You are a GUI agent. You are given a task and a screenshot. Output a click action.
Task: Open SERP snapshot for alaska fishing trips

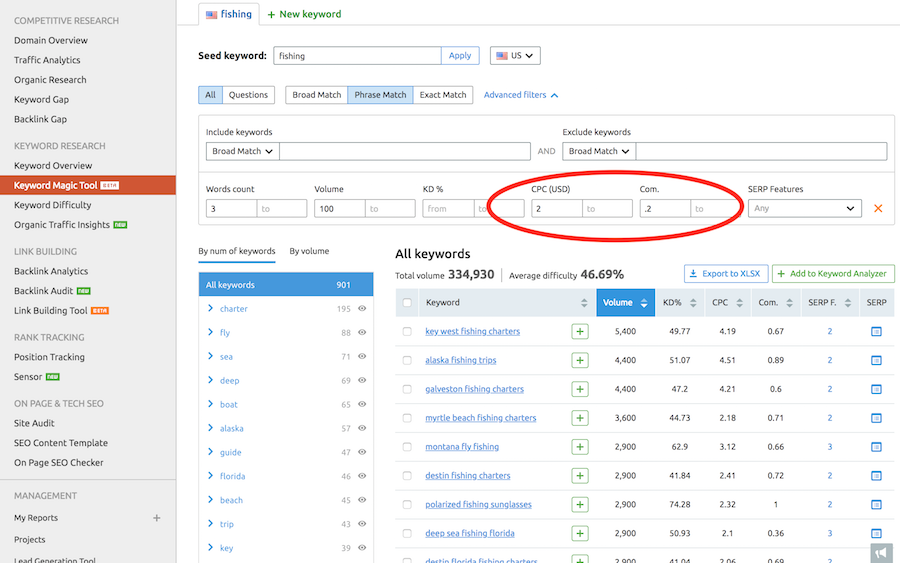pyautogui.click(x=876, y=360)
